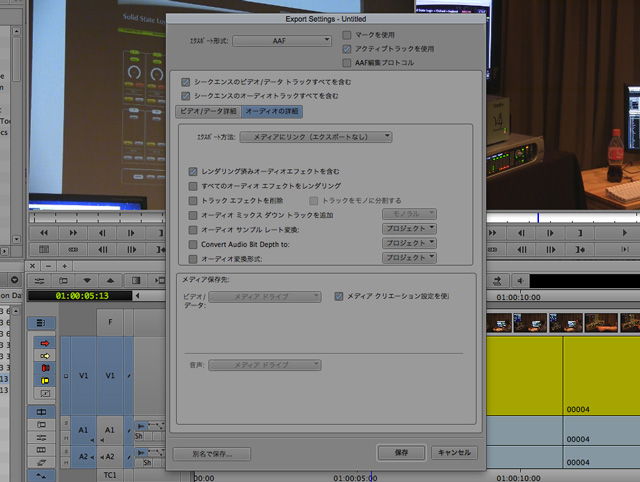Enable オーディオ変換形式 checkbox

193,259
